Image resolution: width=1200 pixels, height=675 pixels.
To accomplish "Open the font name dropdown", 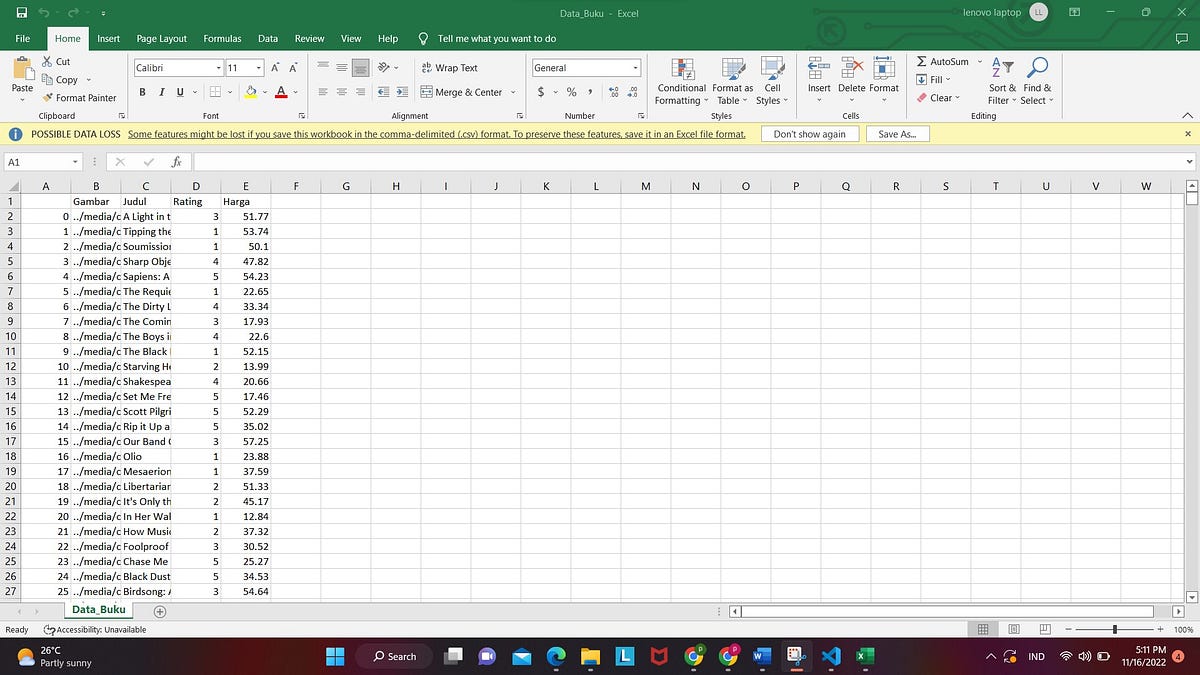I will coord(218,67).
